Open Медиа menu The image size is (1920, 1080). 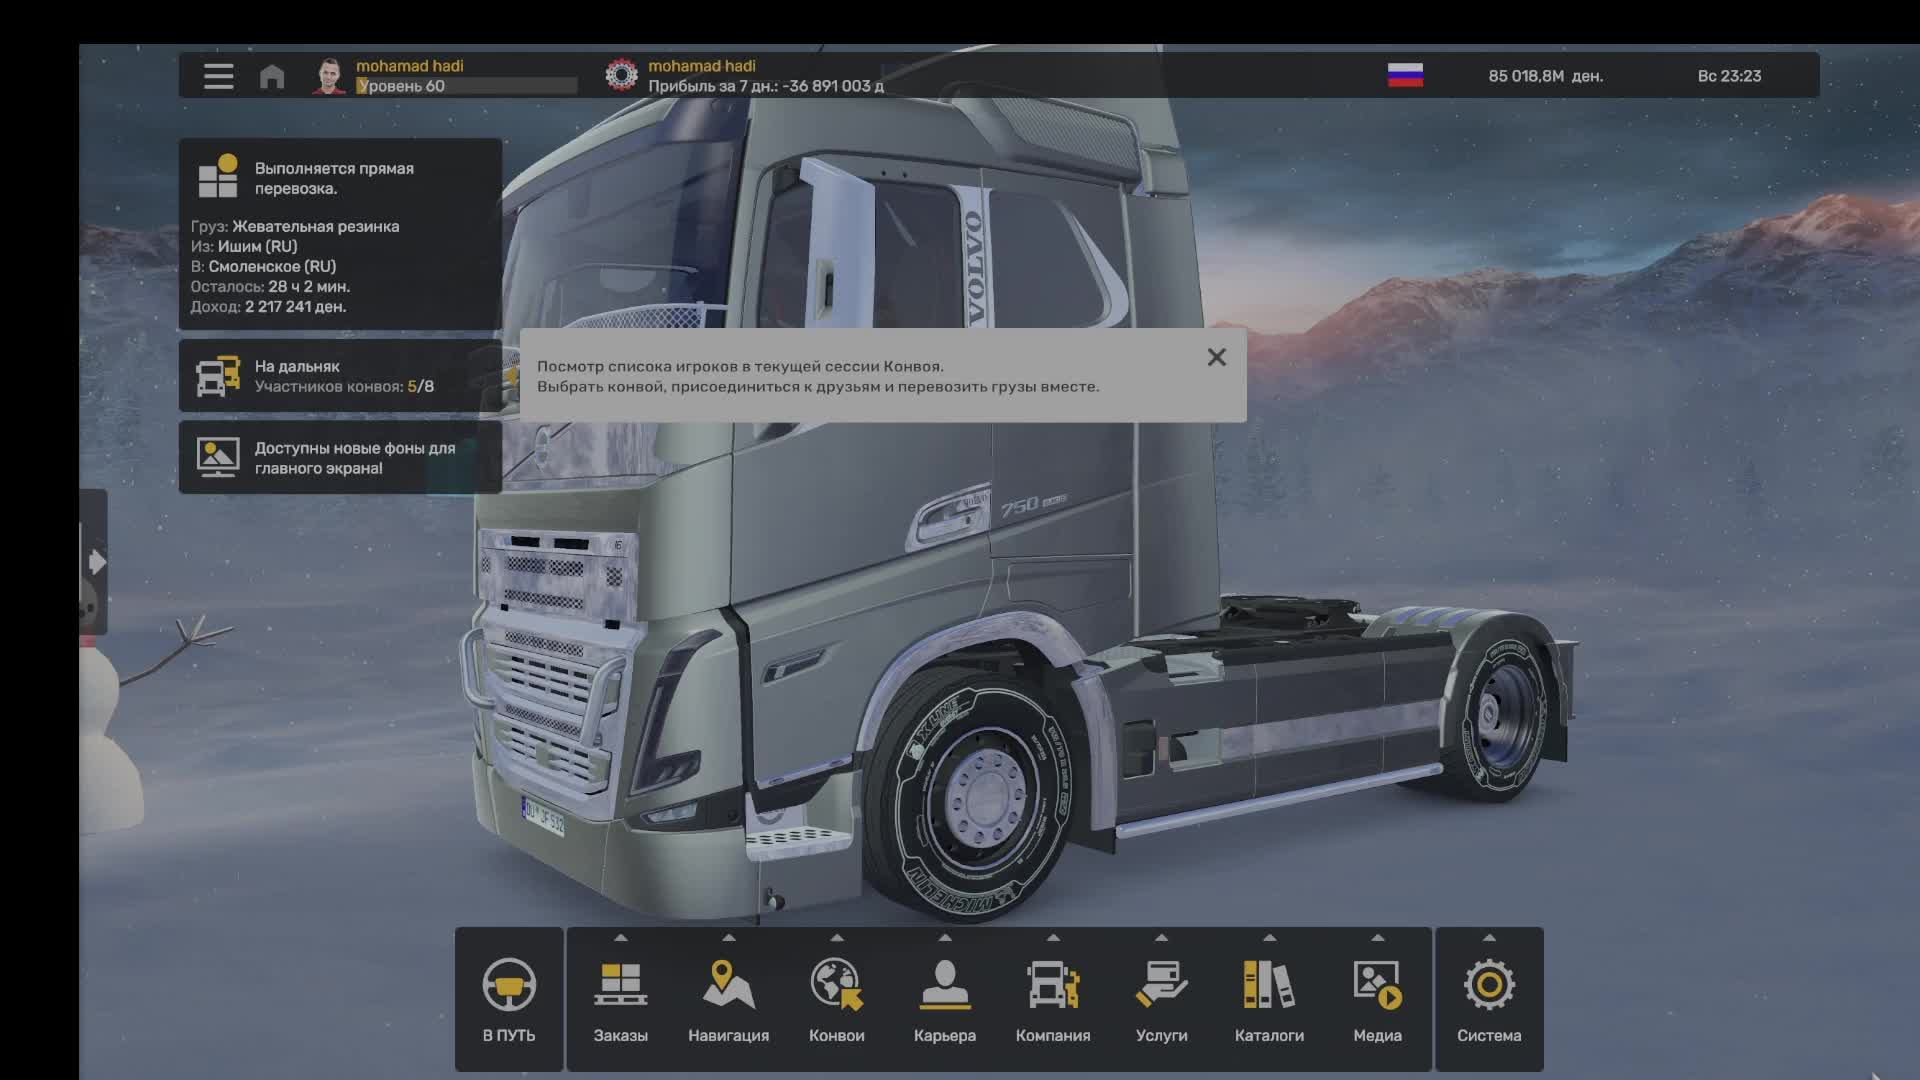pyautogui.click(x=1377, y=999)
